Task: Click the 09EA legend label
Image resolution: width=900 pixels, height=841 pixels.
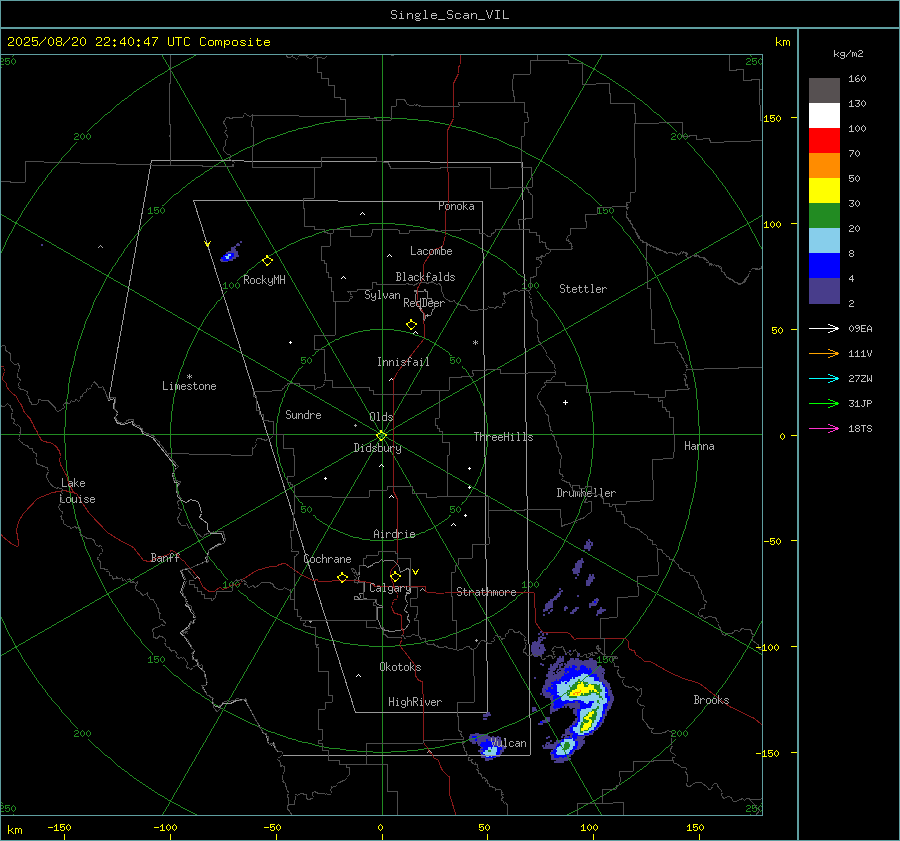Action: click(860, 328)
